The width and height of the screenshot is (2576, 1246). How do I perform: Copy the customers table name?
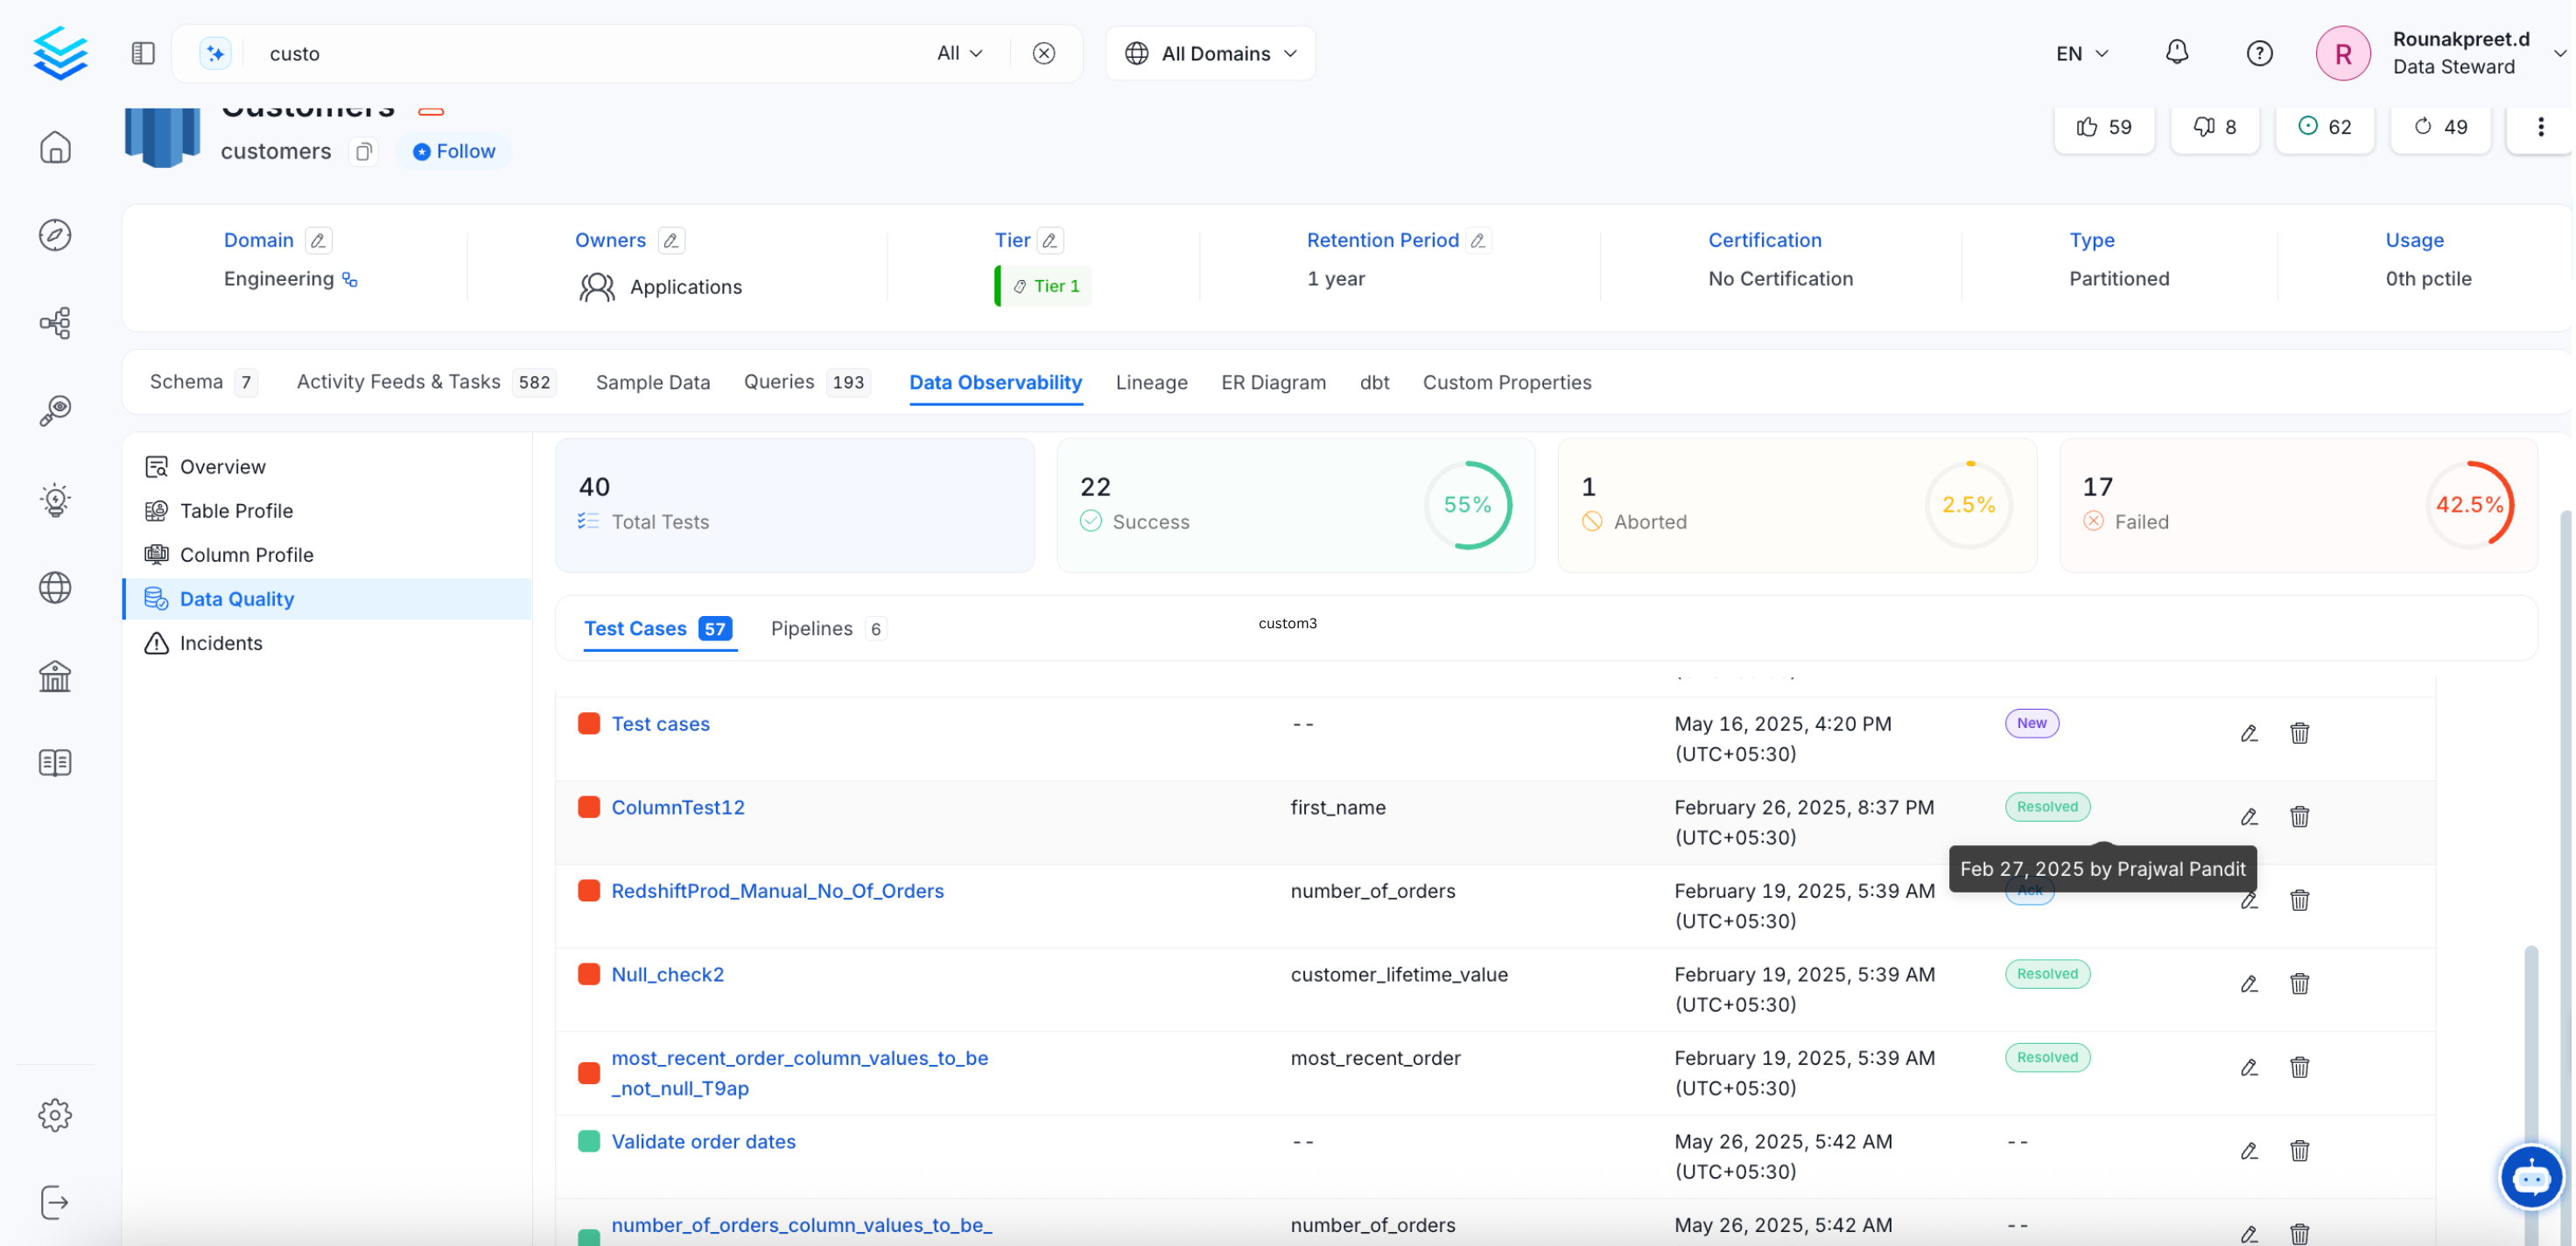point(364,151)
